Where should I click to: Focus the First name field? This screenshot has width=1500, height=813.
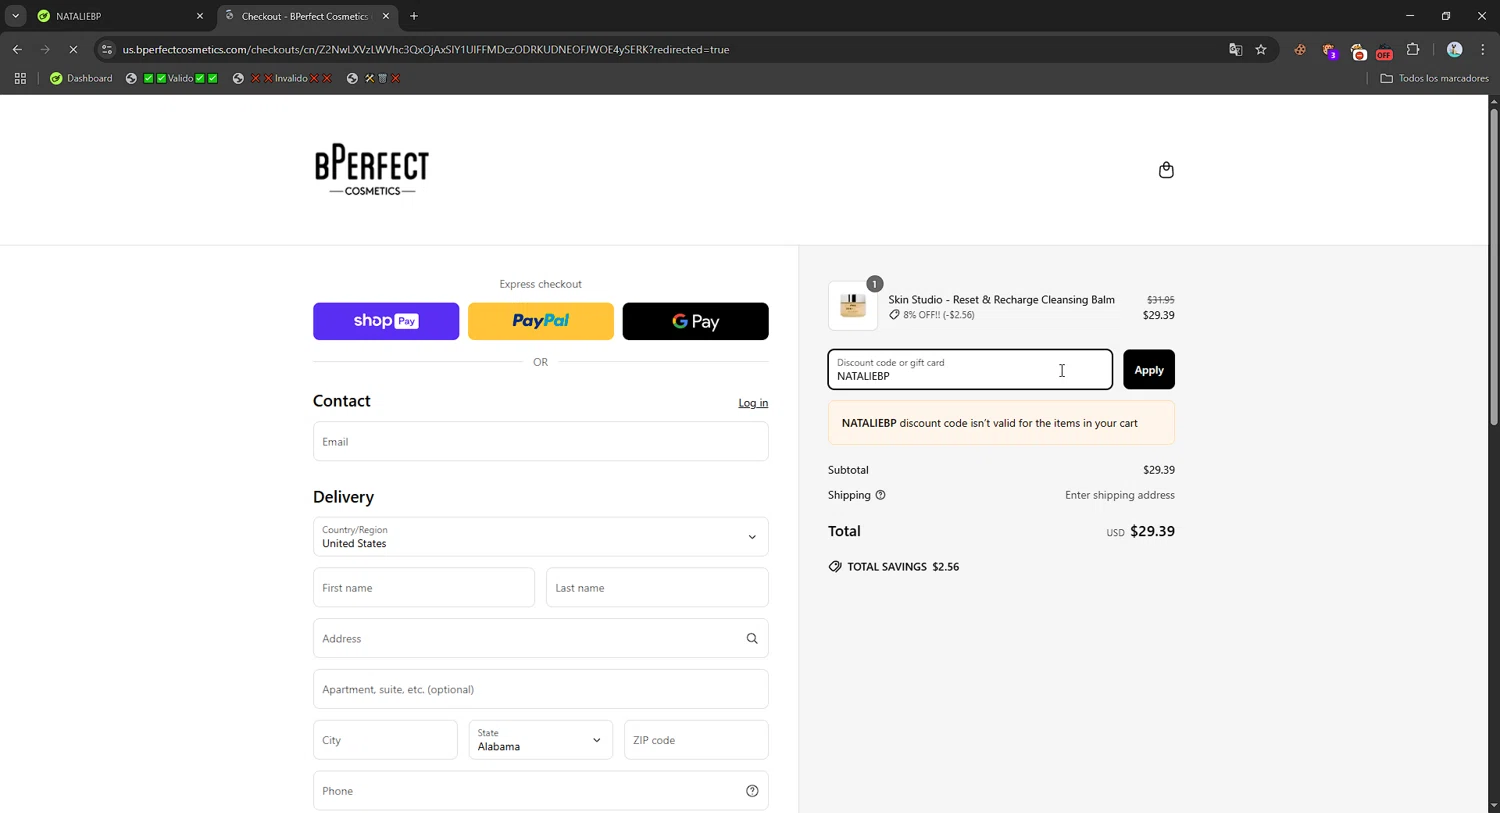pos(424,588)
